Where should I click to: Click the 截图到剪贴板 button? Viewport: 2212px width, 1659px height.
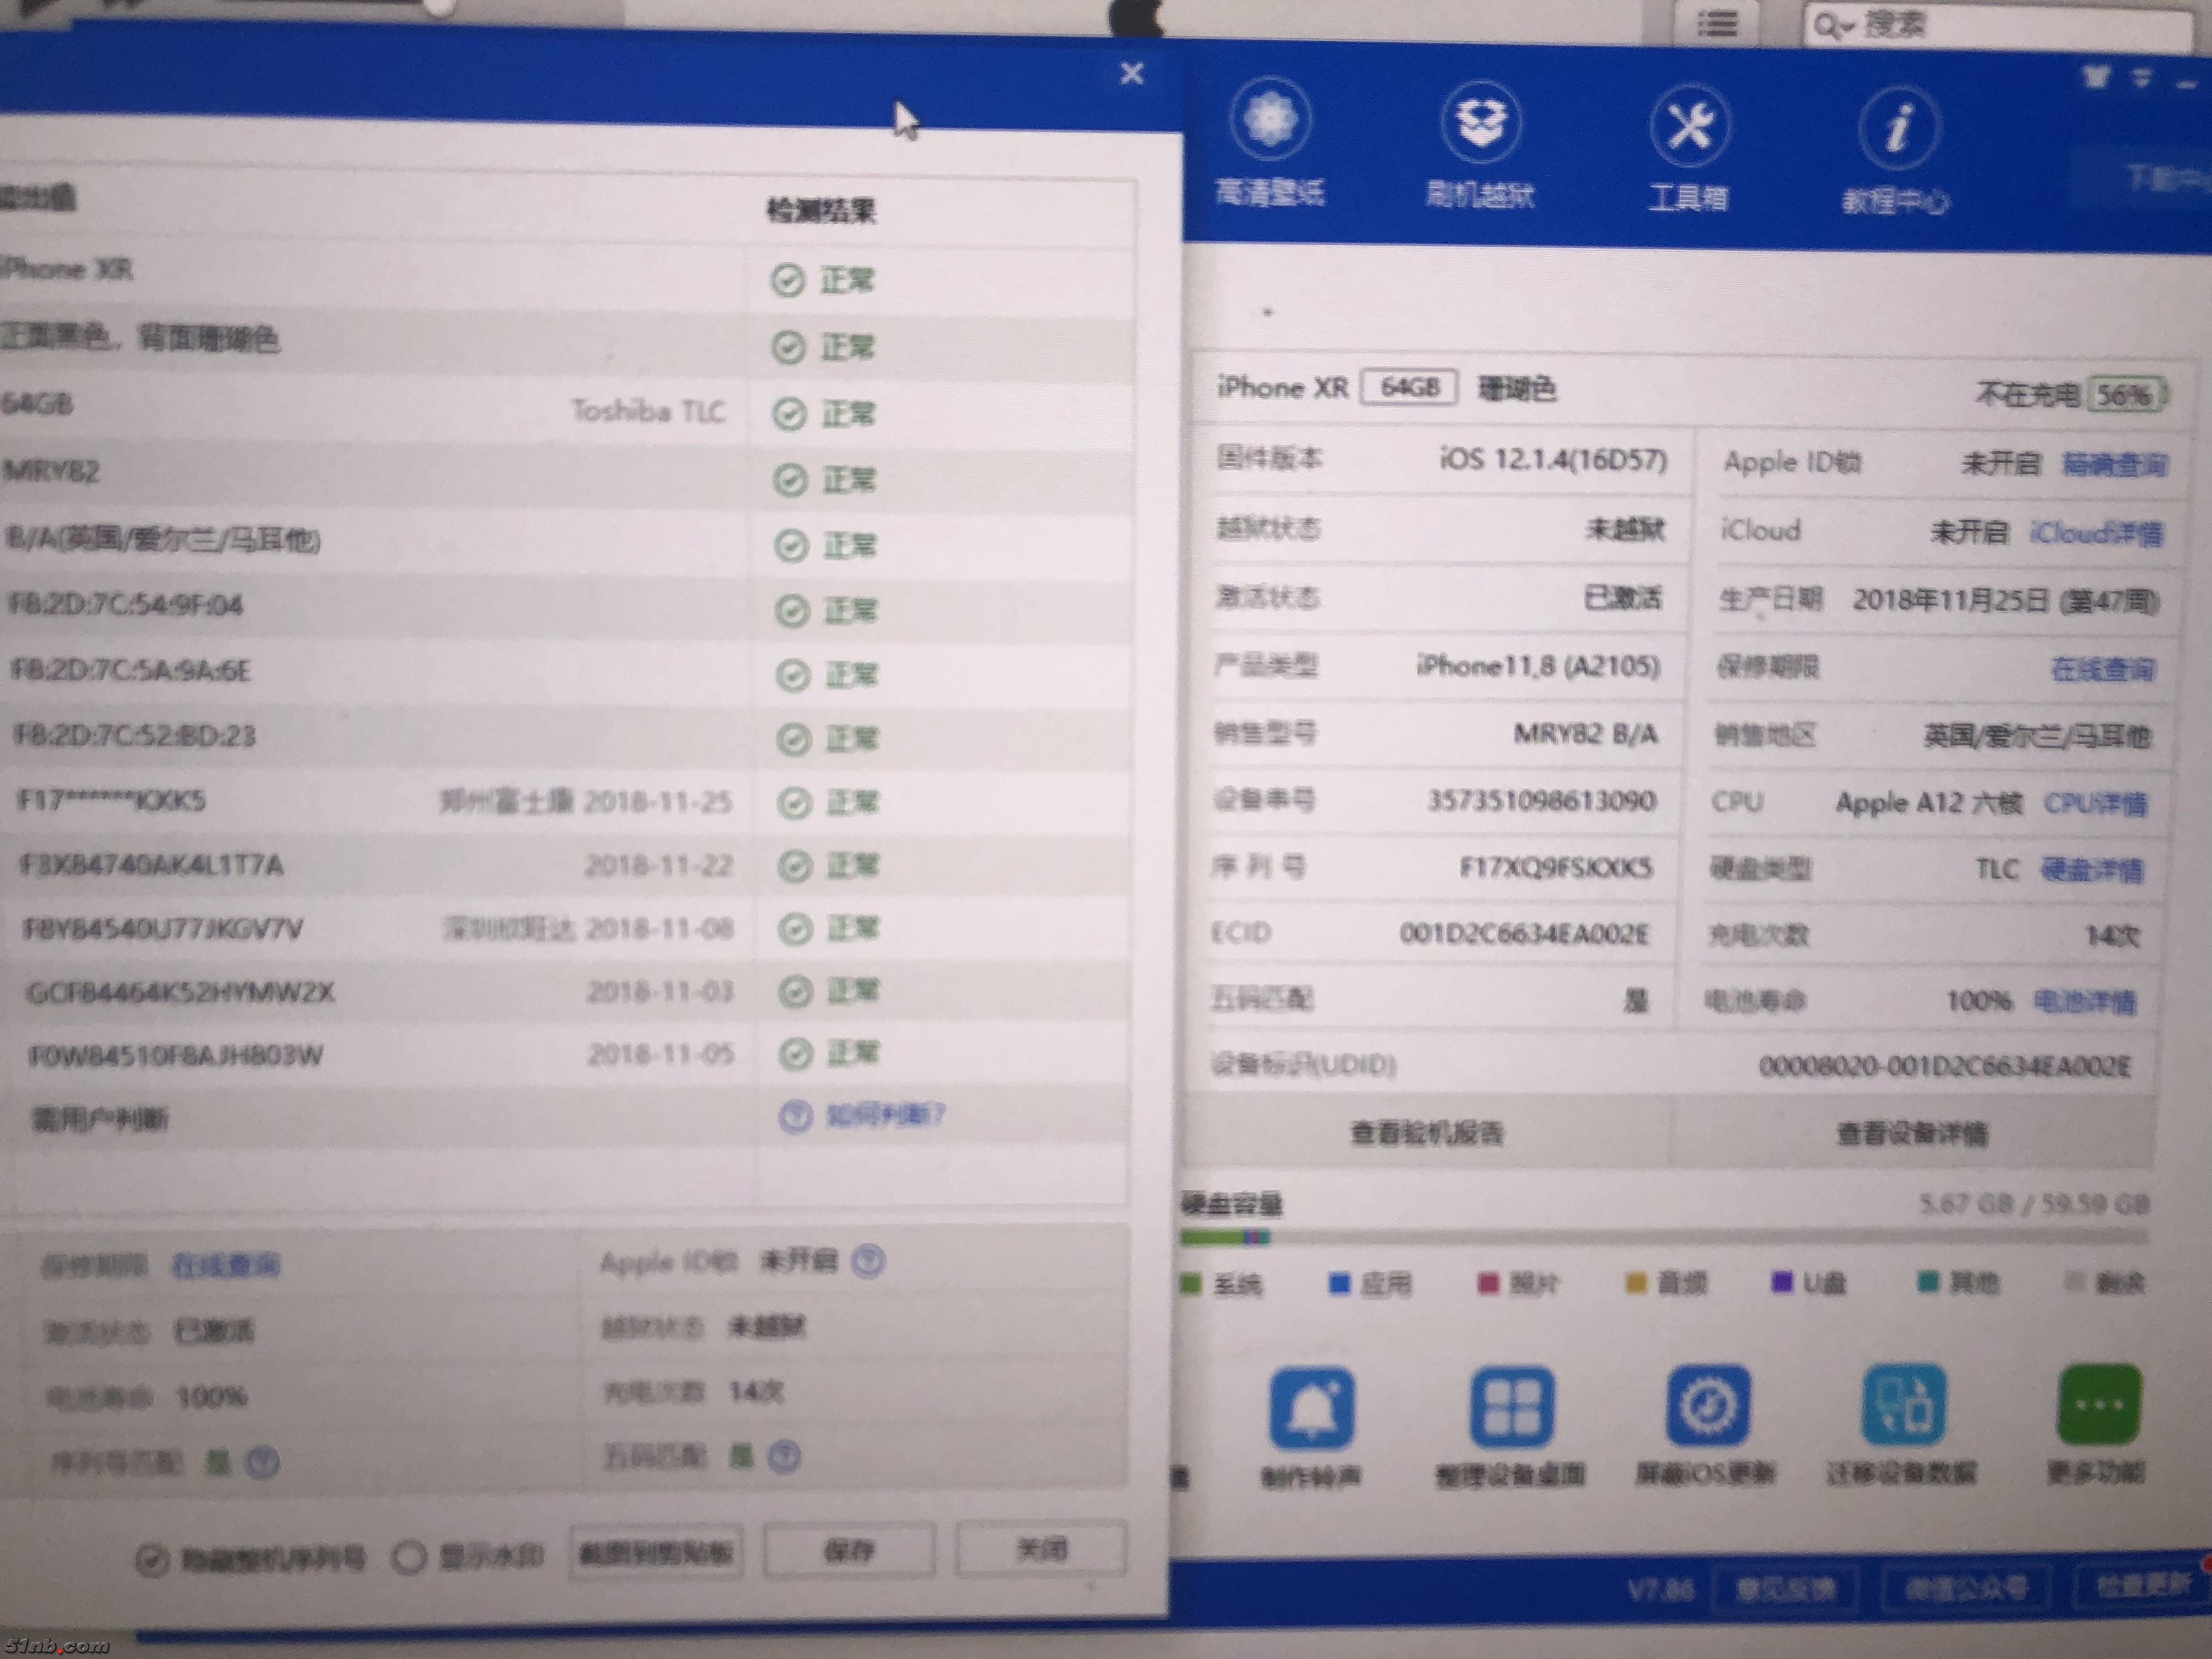[x=656, y=1553]
